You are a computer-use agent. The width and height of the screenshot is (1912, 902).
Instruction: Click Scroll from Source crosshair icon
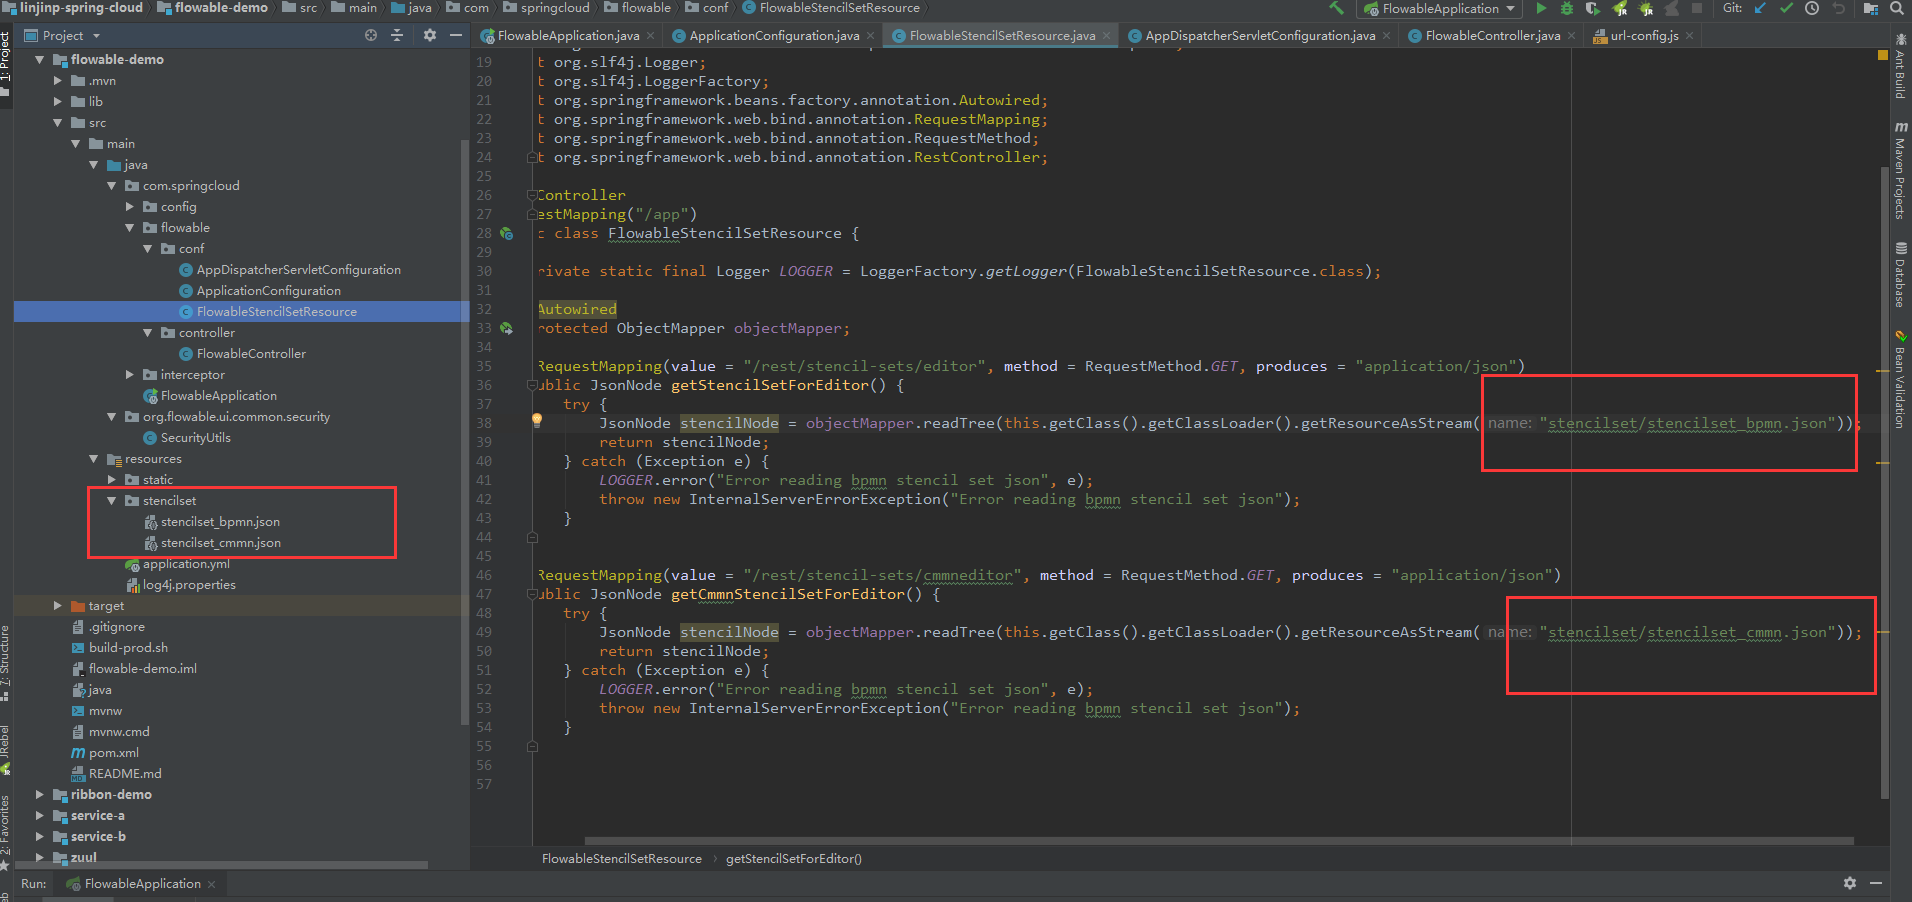(371, 35)
